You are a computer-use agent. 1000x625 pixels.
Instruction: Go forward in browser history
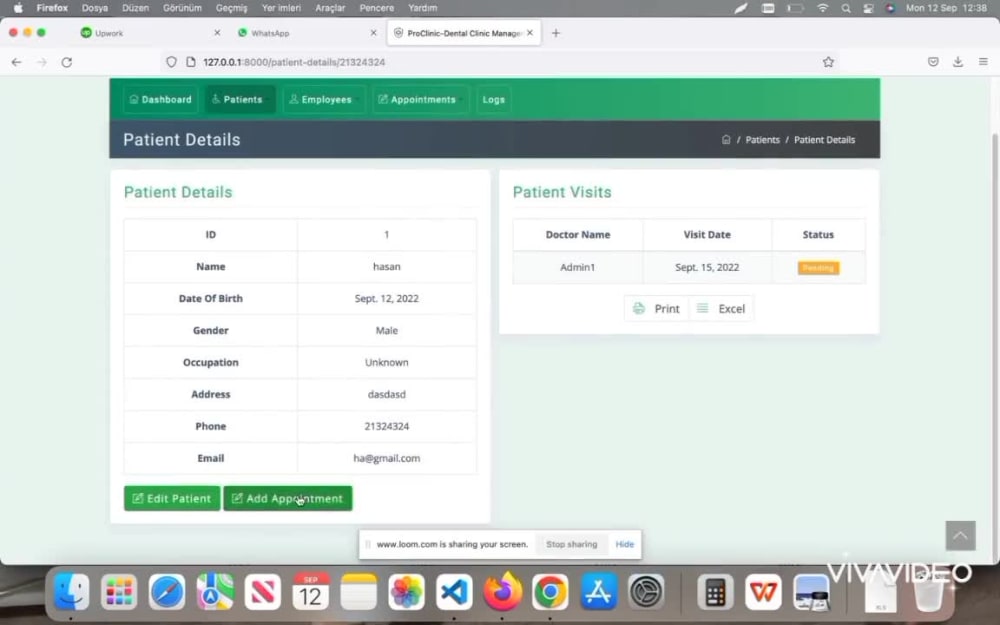point(41,62)
